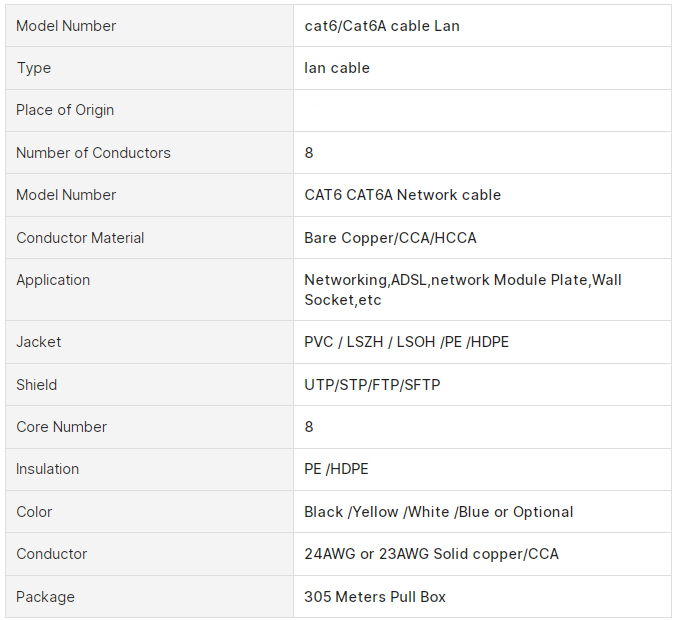Select 'CAT6 CAT6A Network cable' text
The height and width of the screenshot is (620, 682).
[403, 195]
